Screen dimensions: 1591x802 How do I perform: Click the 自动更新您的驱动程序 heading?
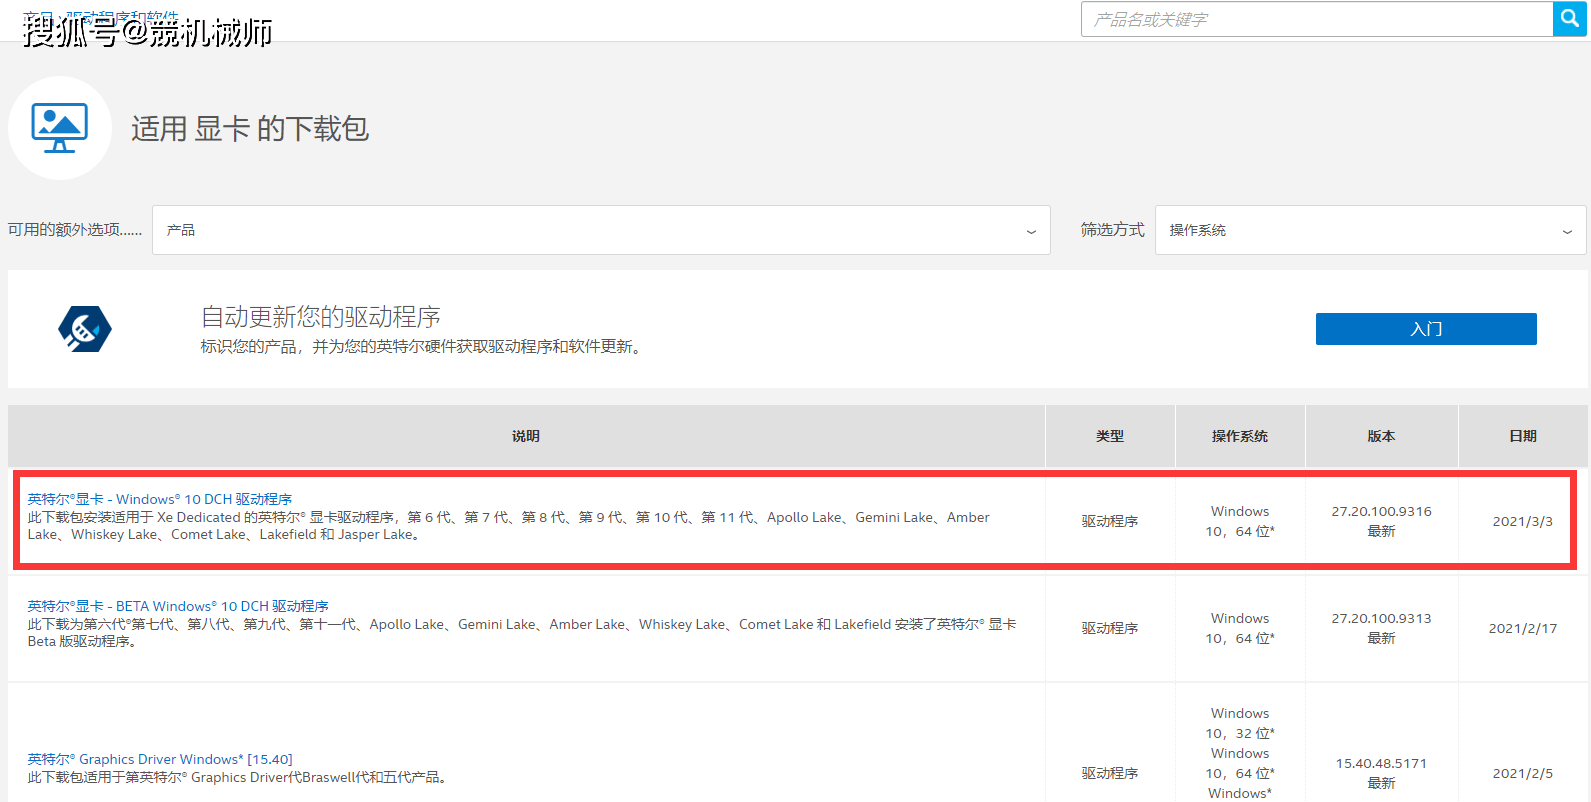click(321, 317)
